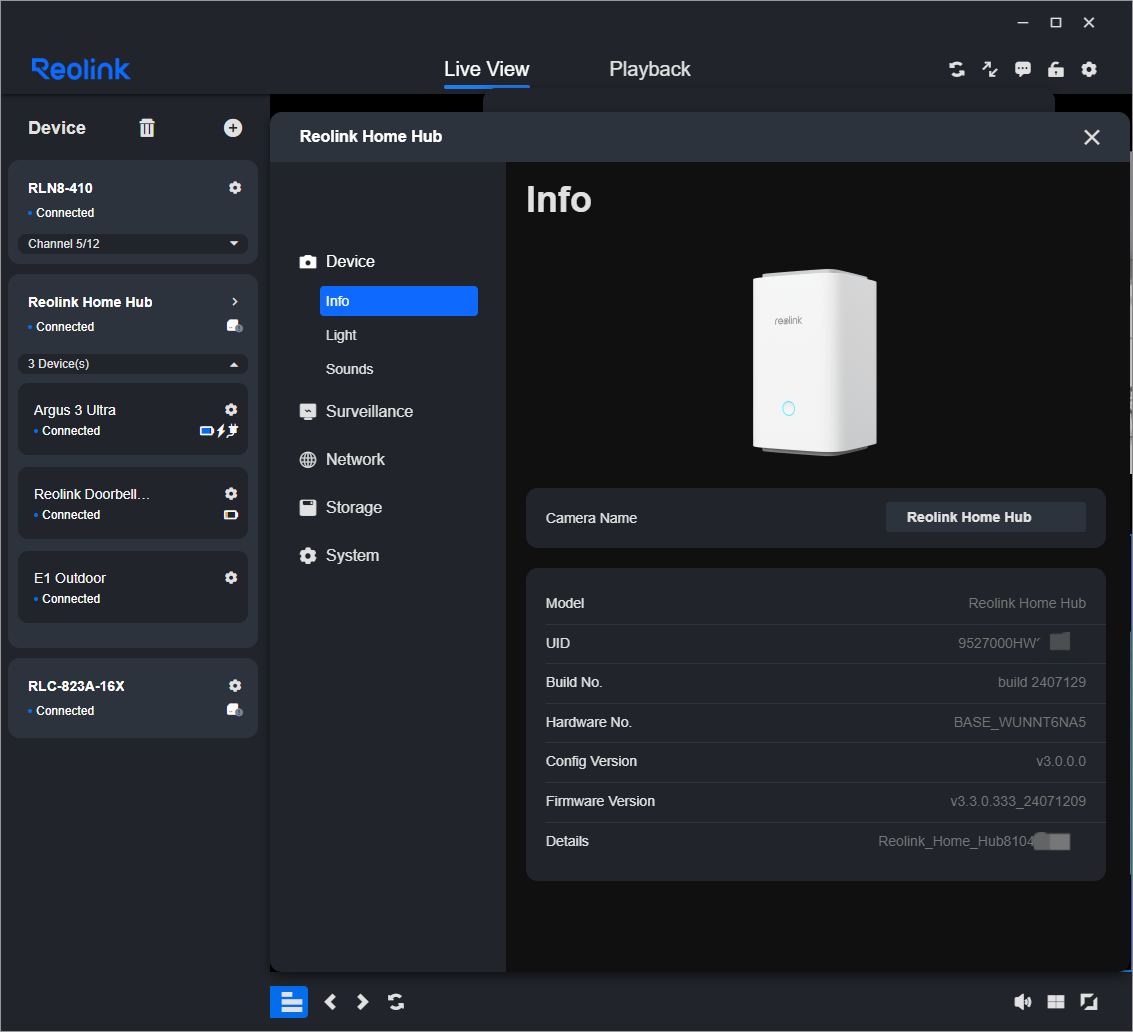
Task: Expand Reolink Home Hub chevron arrow
Action: 235,301
